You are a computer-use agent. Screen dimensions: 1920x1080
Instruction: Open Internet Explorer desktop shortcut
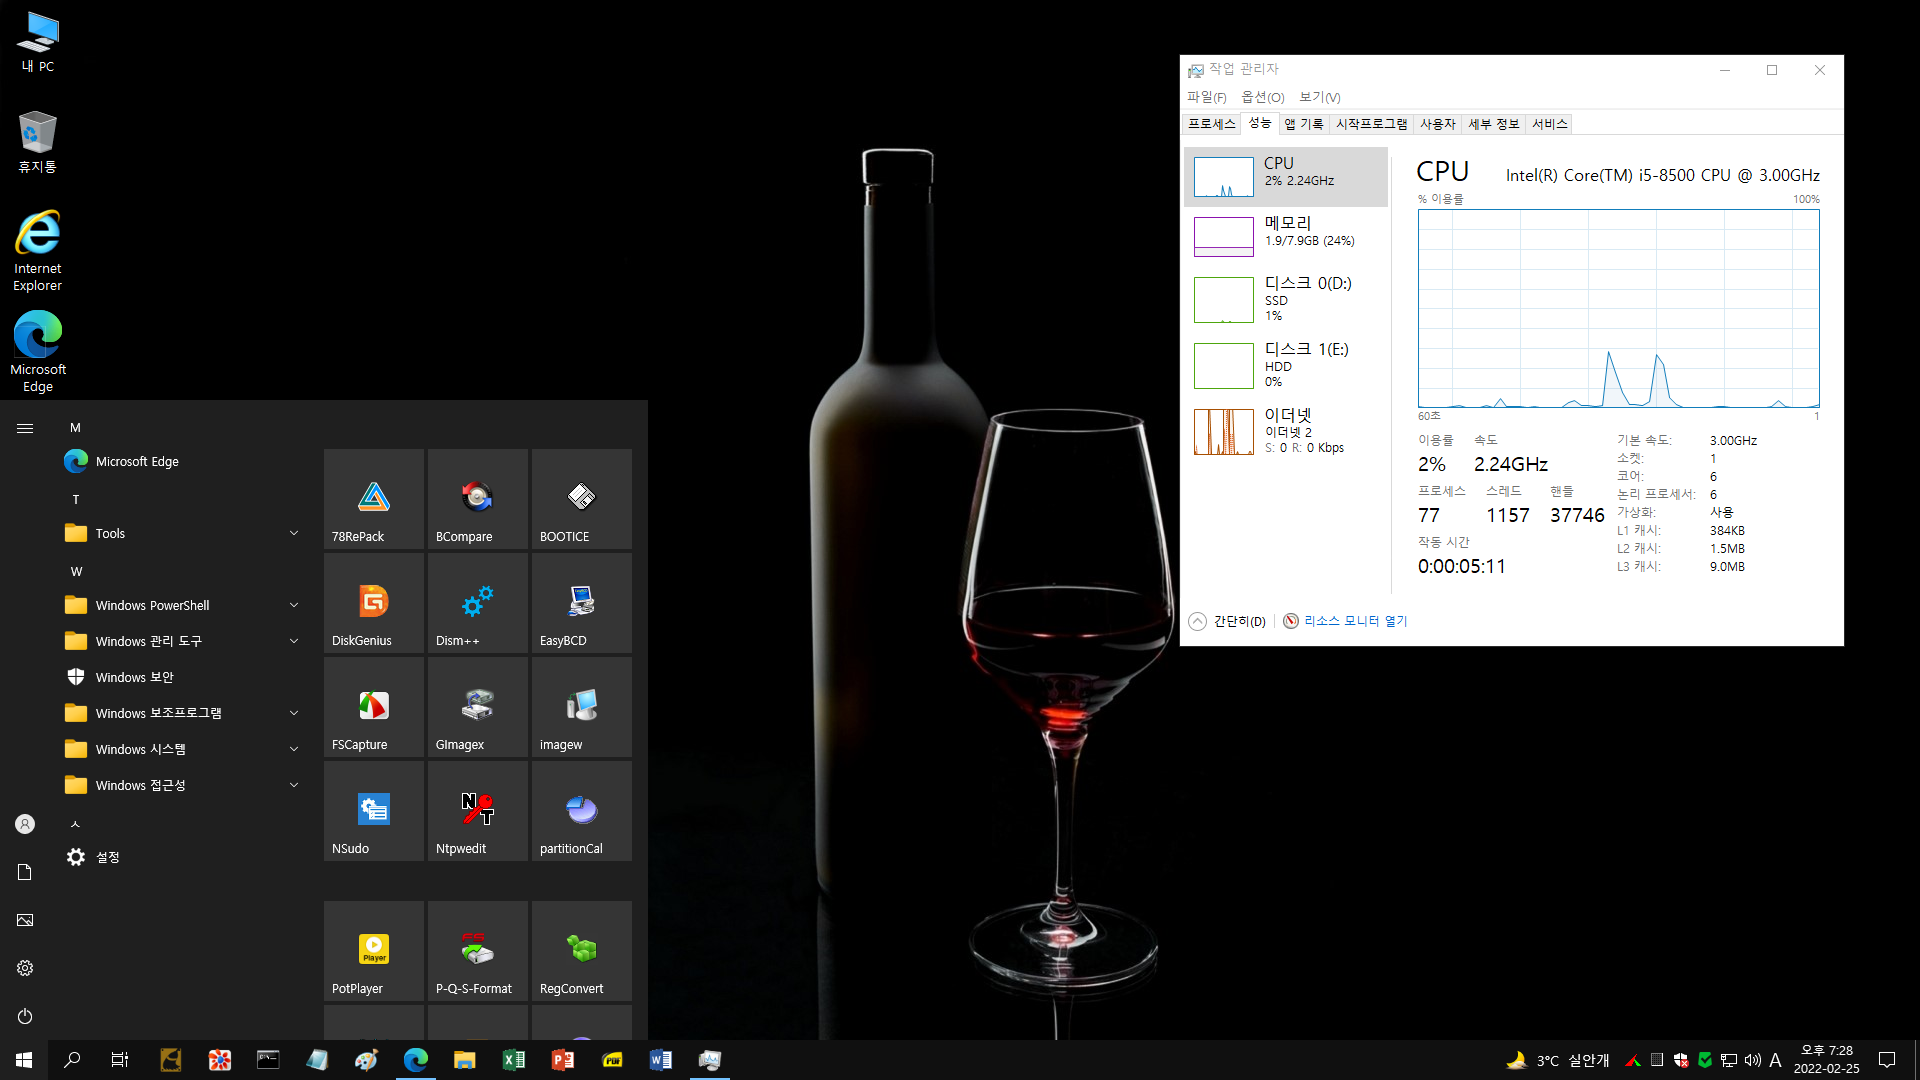point(38,250)
